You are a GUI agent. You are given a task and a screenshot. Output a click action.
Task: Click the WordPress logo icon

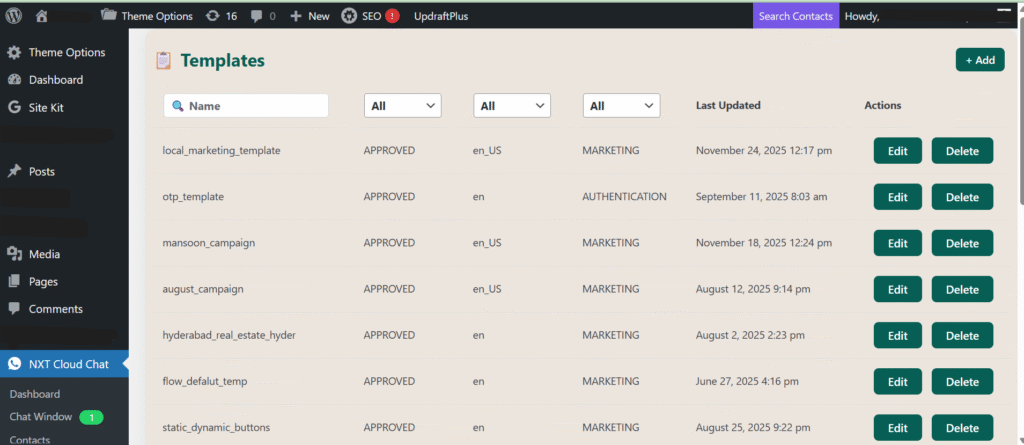(x=14, y=16)
